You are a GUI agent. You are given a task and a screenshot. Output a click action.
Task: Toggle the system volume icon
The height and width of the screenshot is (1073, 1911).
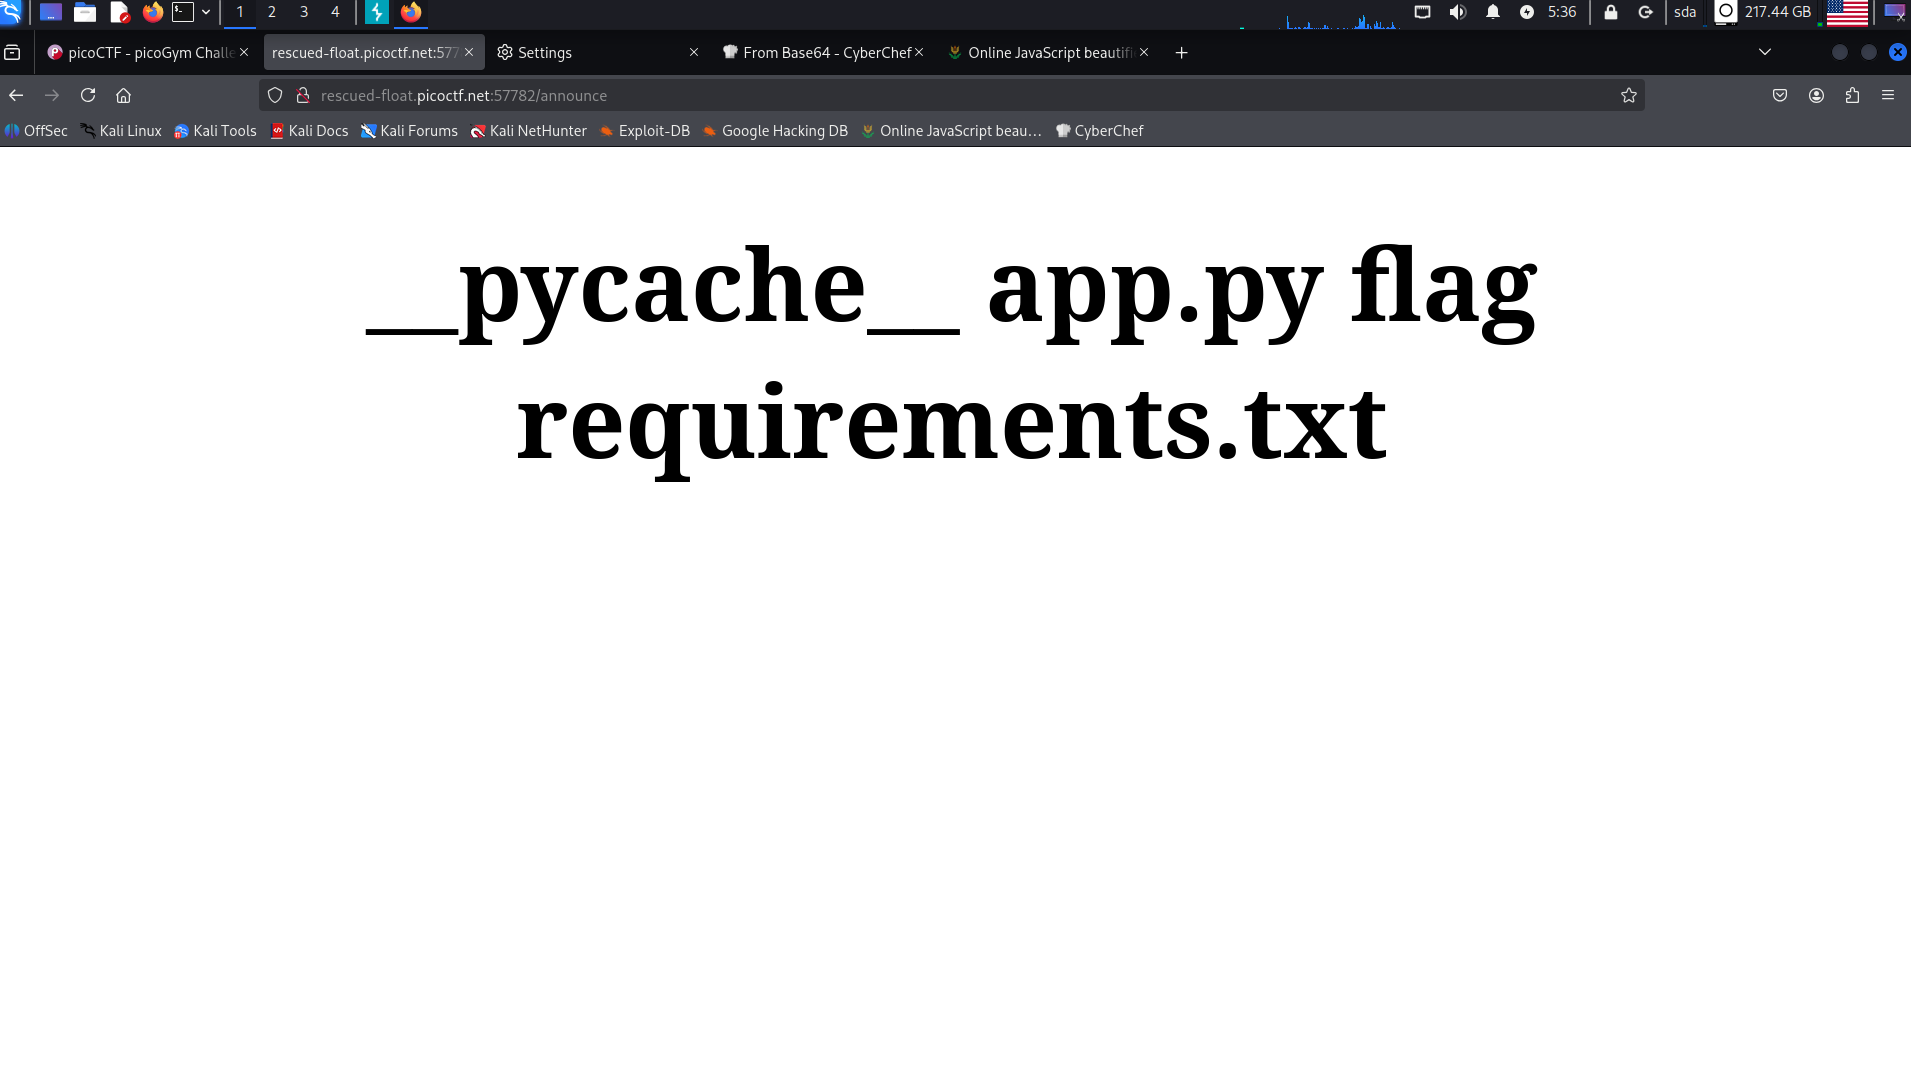pyautogui.click(x=1458, y=12)
